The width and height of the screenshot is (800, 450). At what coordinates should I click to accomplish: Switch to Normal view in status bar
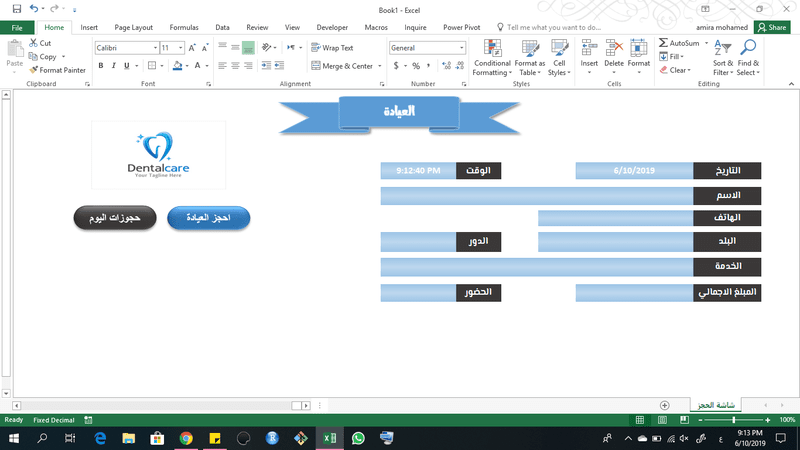640,420
